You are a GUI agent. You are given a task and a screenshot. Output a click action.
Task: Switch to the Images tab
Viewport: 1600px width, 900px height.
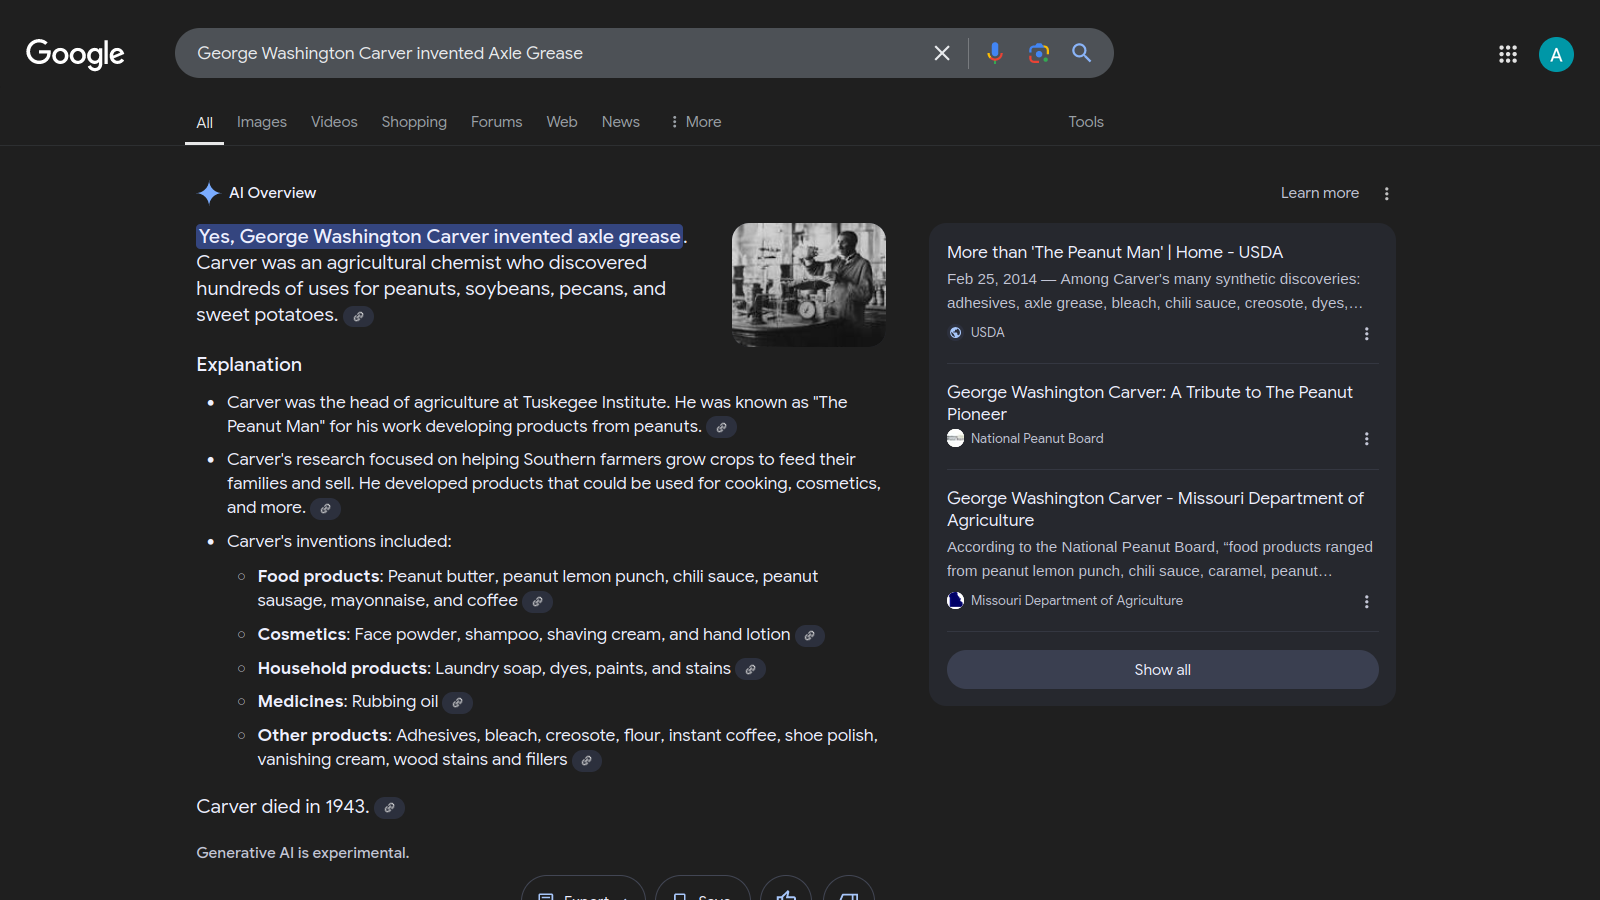pyautogui.click(x=262, y=122)
